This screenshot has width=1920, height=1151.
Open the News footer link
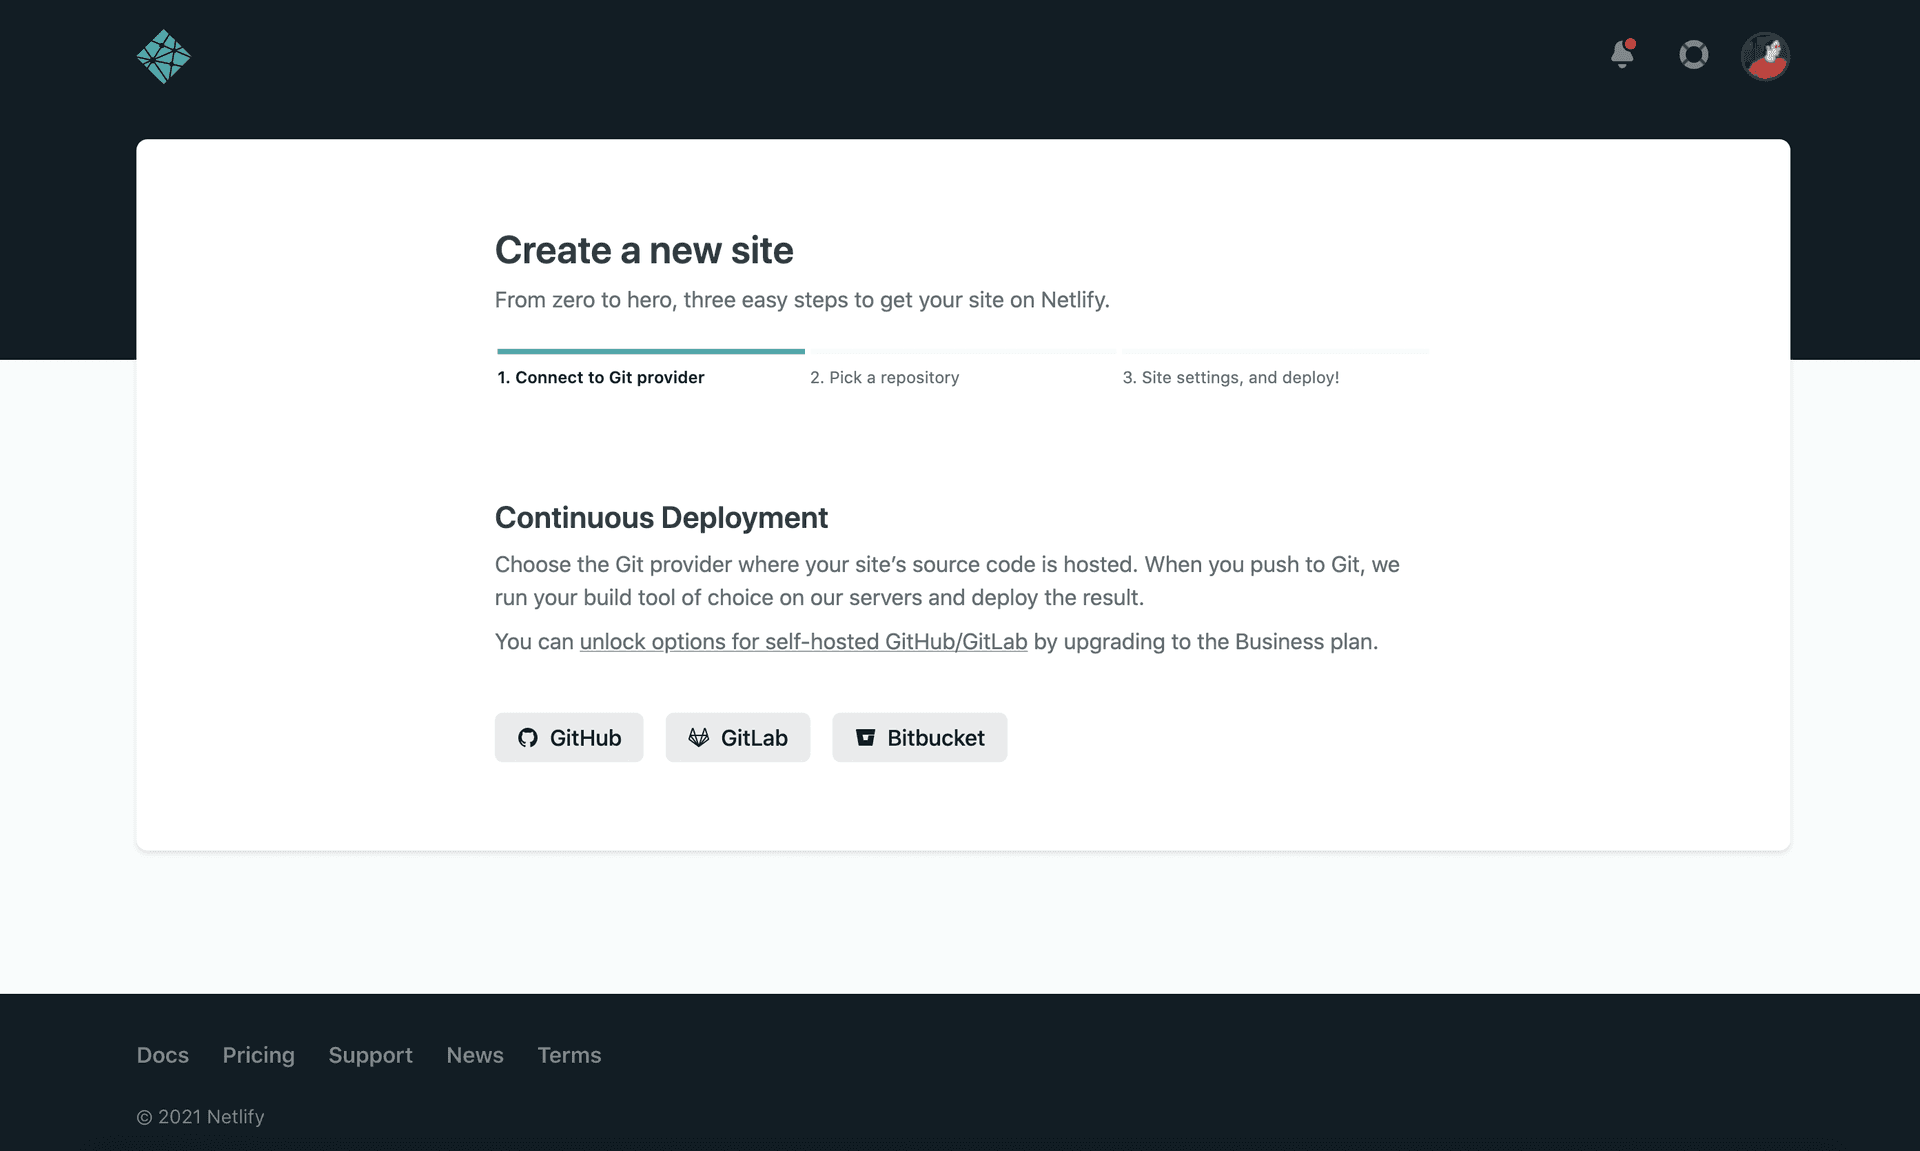tap(475, 1055)
